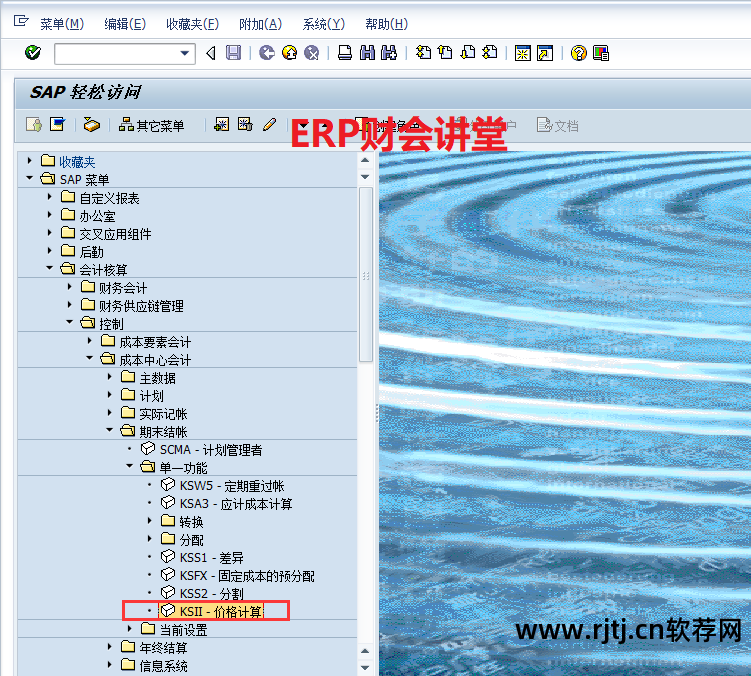Click the small triangle left of command field
Image resolution: width=751 pixels, height=676 pixels.
[211, 53]
